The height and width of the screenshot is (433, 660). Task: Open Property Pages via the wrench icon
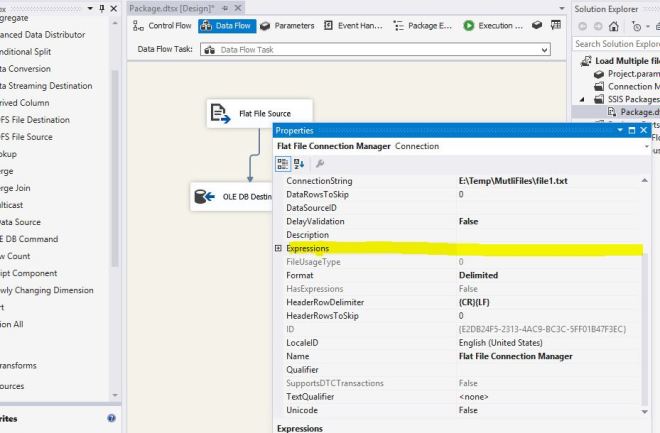point(319,163)
